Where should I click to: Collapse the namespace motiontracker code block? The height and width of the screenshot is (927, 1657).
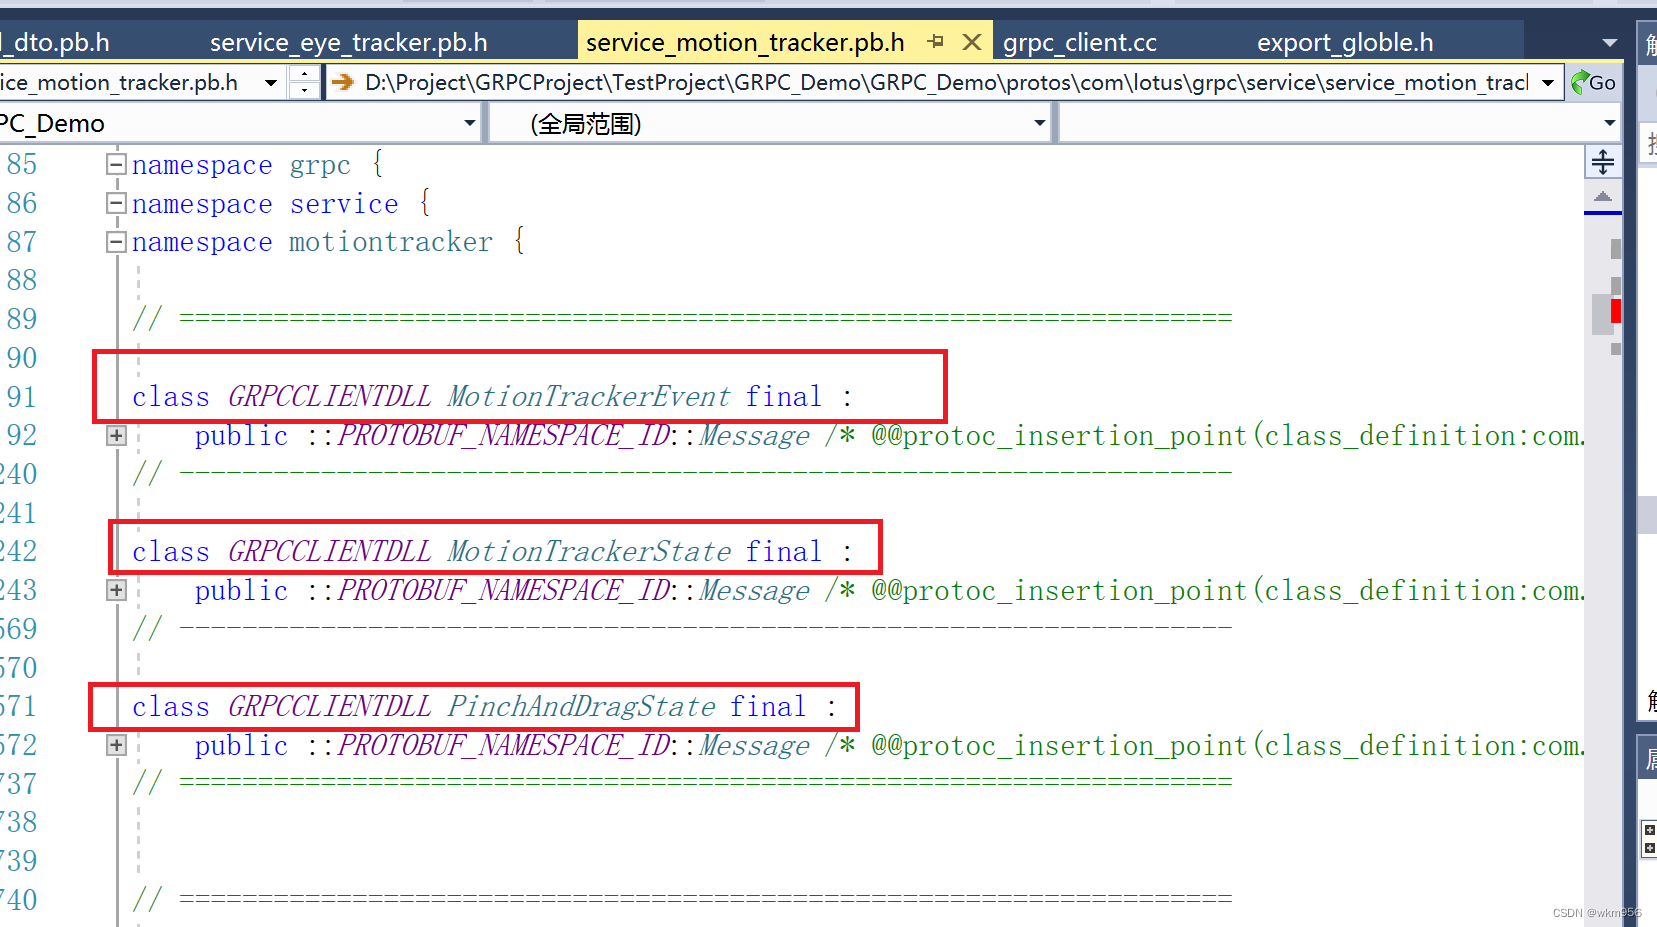point(115,241)
